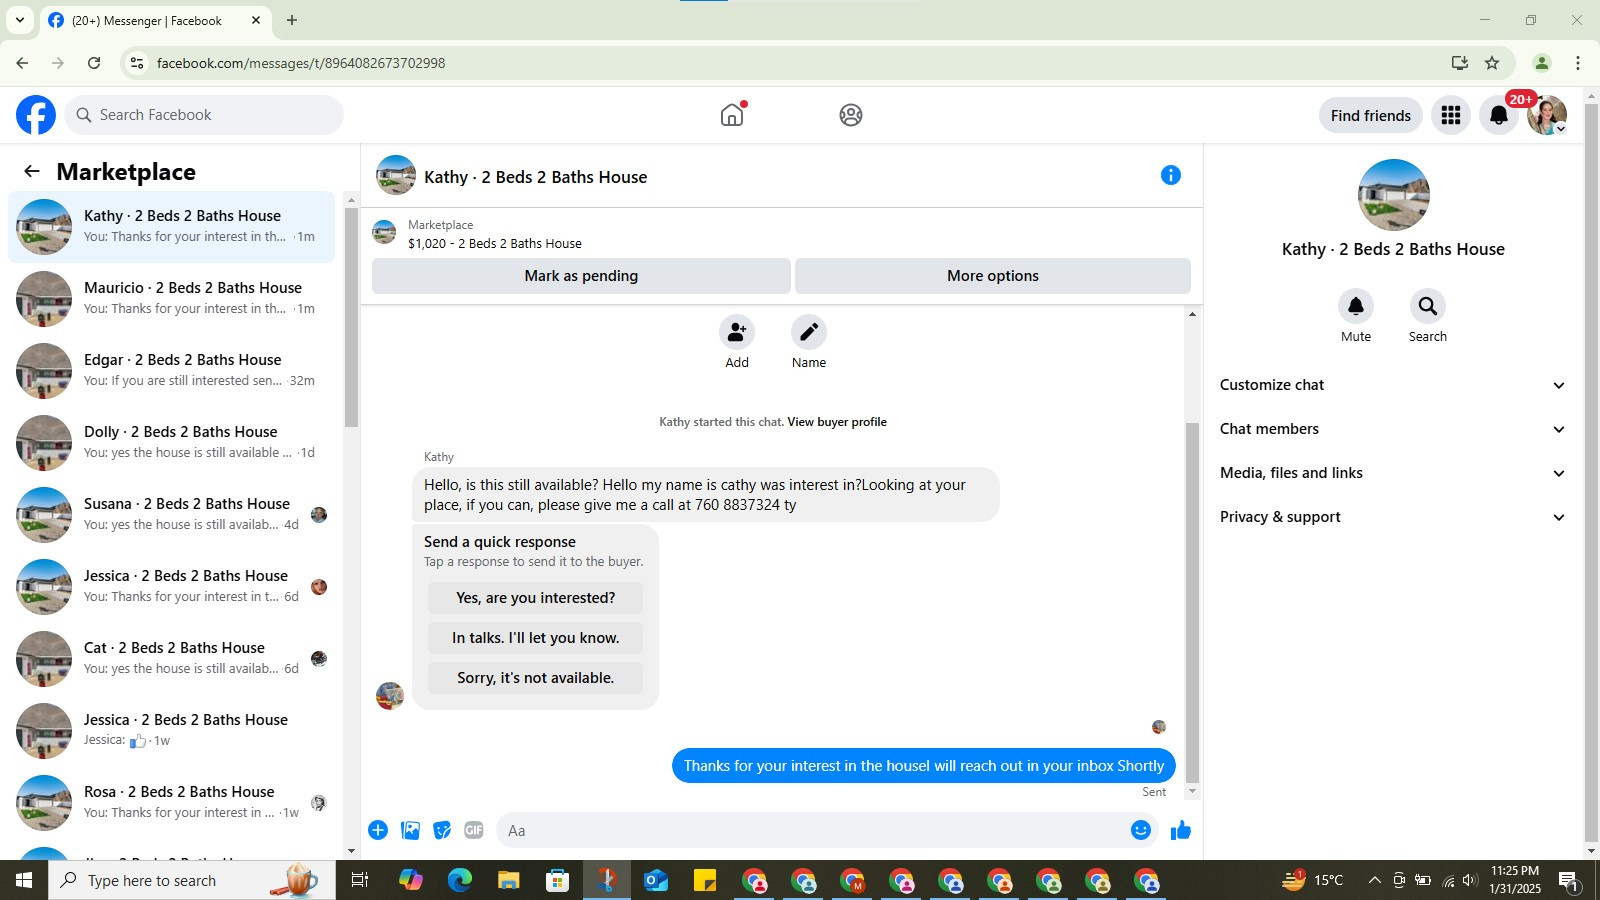Show hidden system tray icons chevron

[x=1374, y=880]
